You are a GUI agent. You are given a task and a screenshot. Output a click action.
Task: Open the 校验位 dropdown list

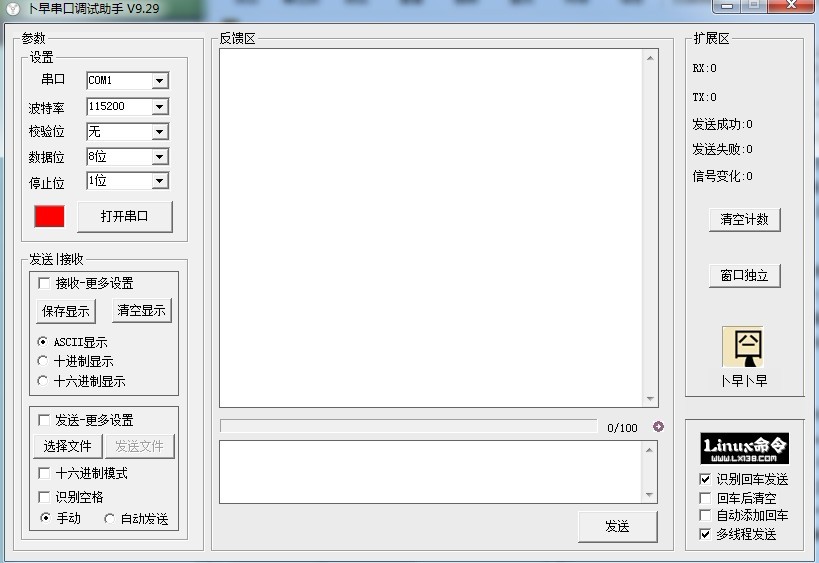pyautogui.click(x=159, y=132)
